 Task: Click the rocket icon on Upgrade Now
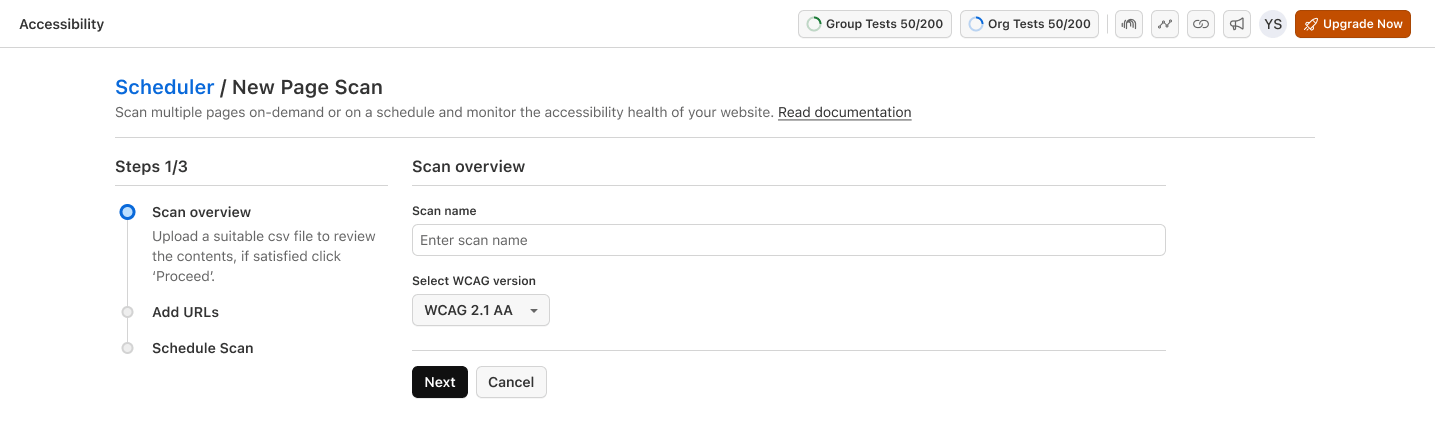[x=1310, y=24]
